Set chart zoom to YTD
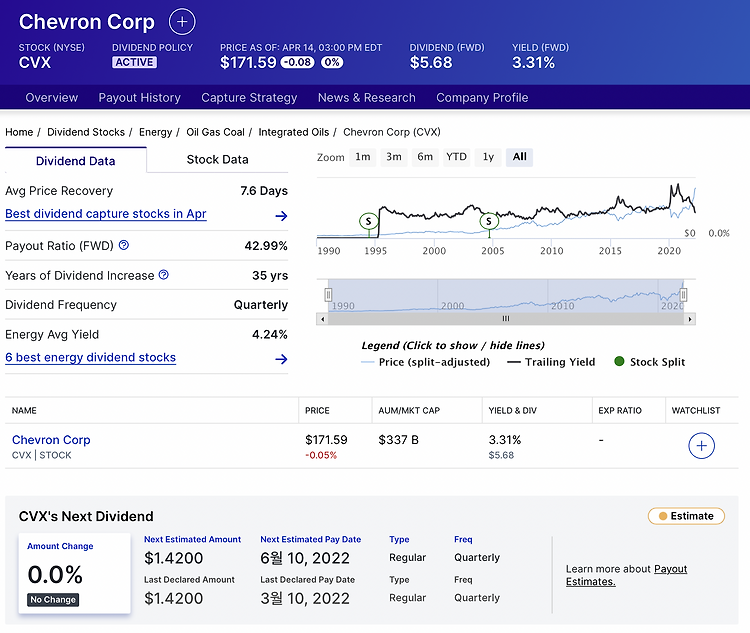 click(x=456, y=157)
